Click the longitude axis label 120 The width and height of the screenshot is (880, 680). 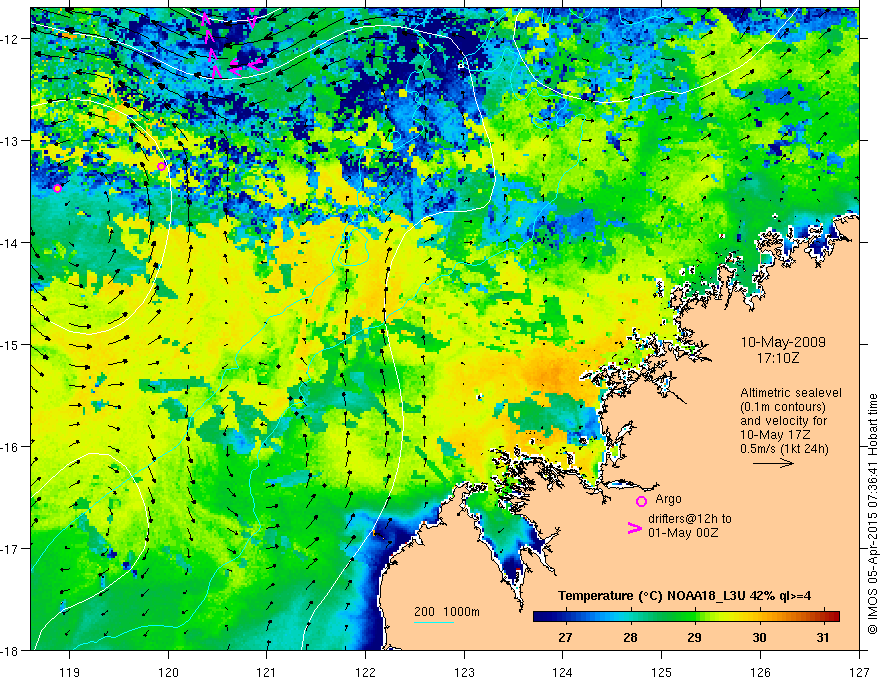click(168, 672)
